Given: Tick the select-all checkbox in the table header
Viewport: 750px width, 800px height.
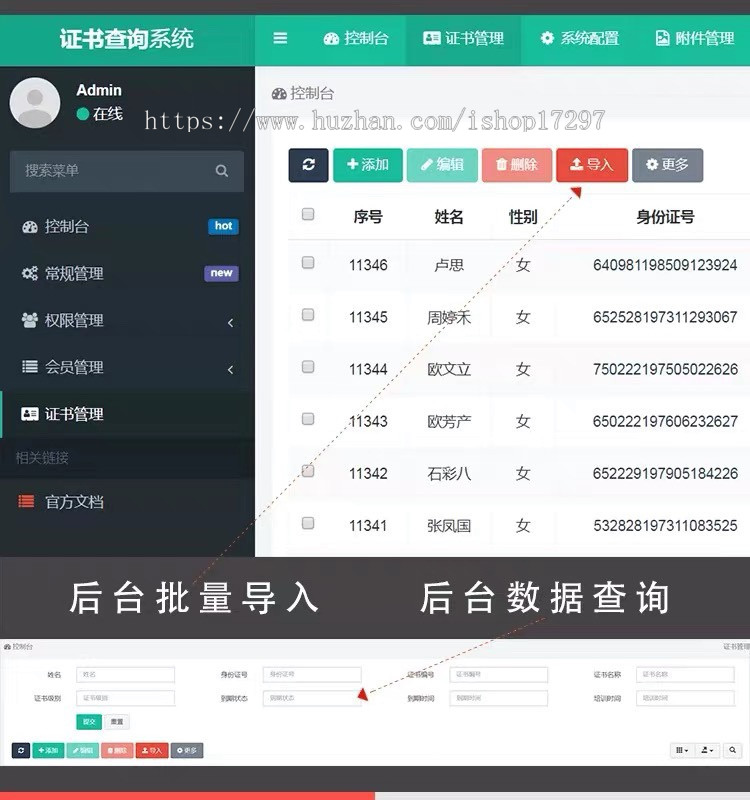Looking at the screenshot, I should click(x=308, y=214).
